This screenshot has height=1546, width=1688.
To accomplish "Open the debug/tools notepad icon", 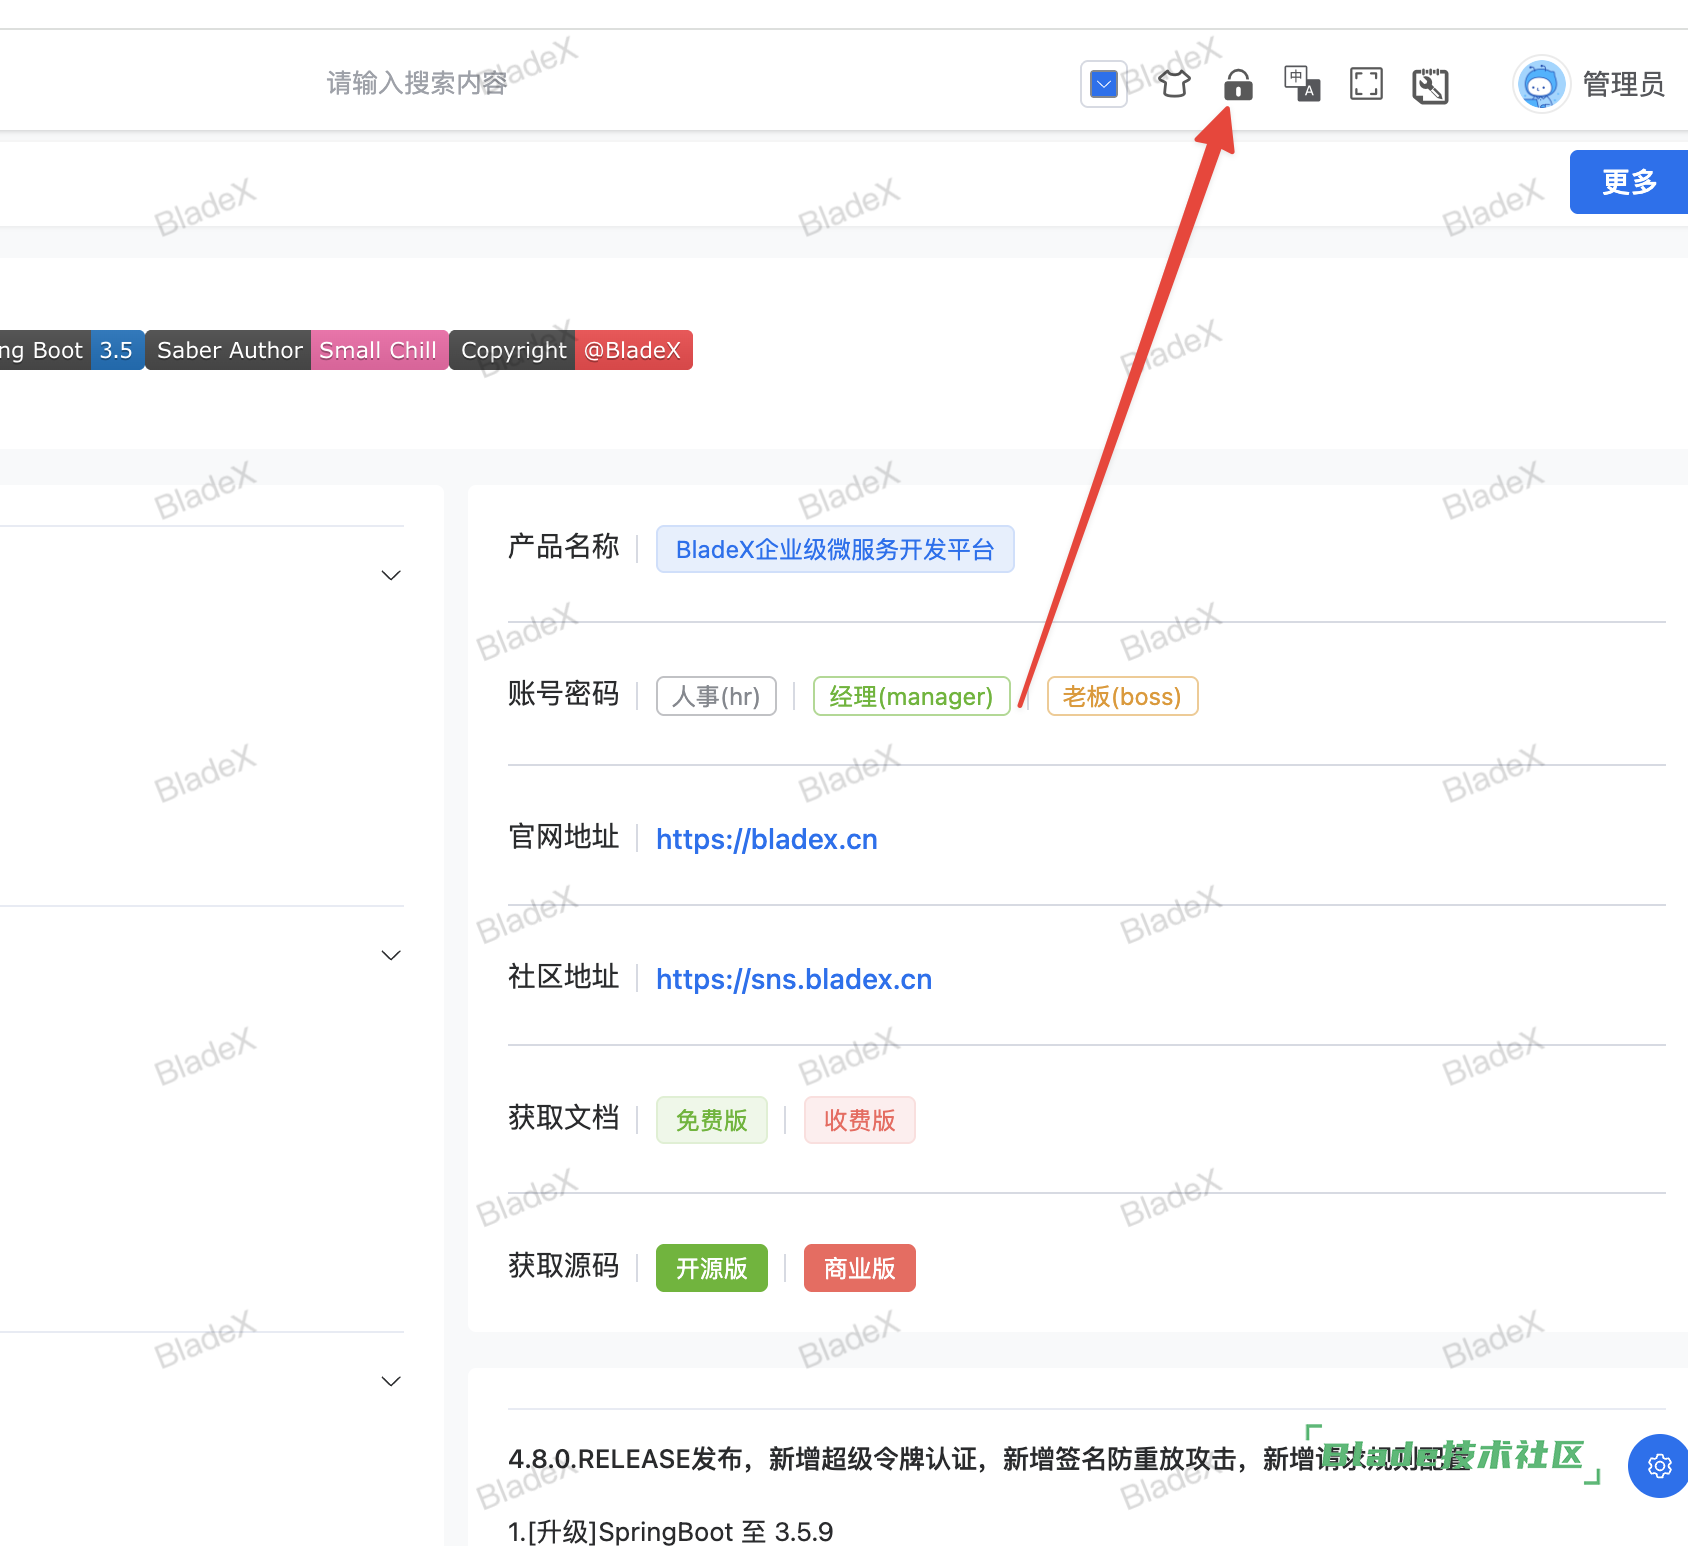I will 1430,85.
